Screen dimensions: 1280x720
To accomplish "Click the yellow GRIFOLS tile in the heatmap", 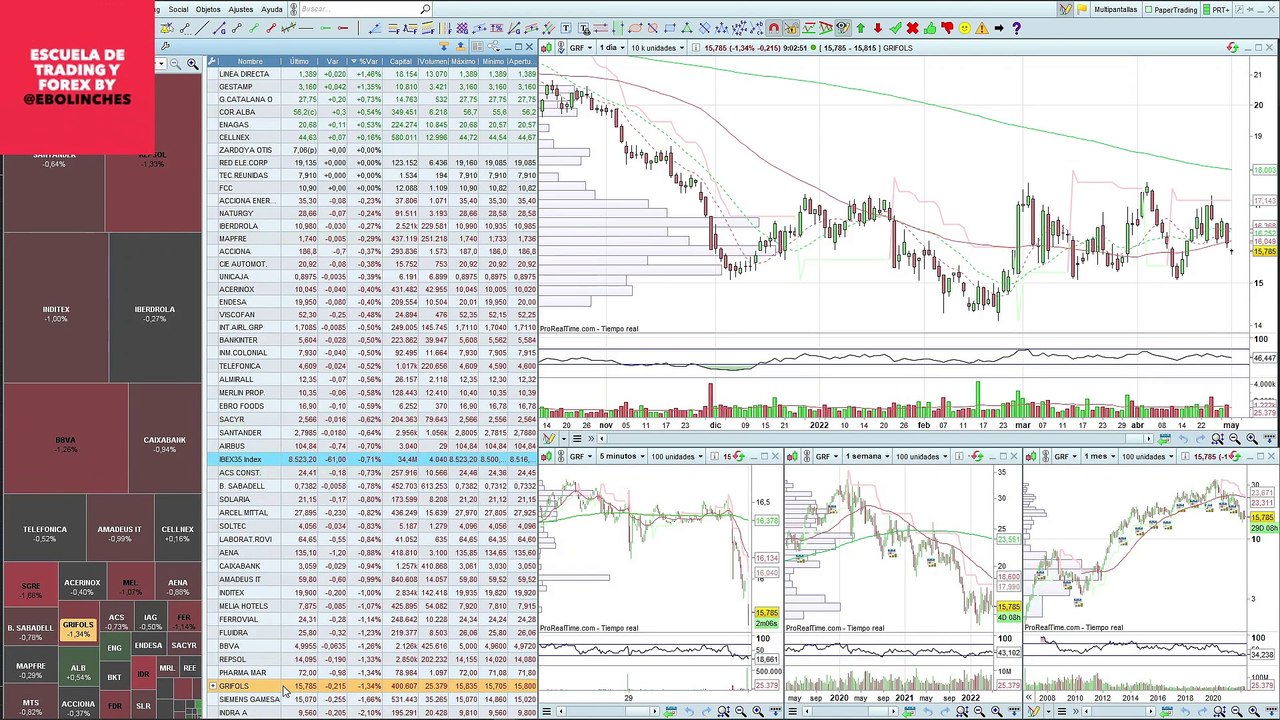I will (x=77, y=629).
